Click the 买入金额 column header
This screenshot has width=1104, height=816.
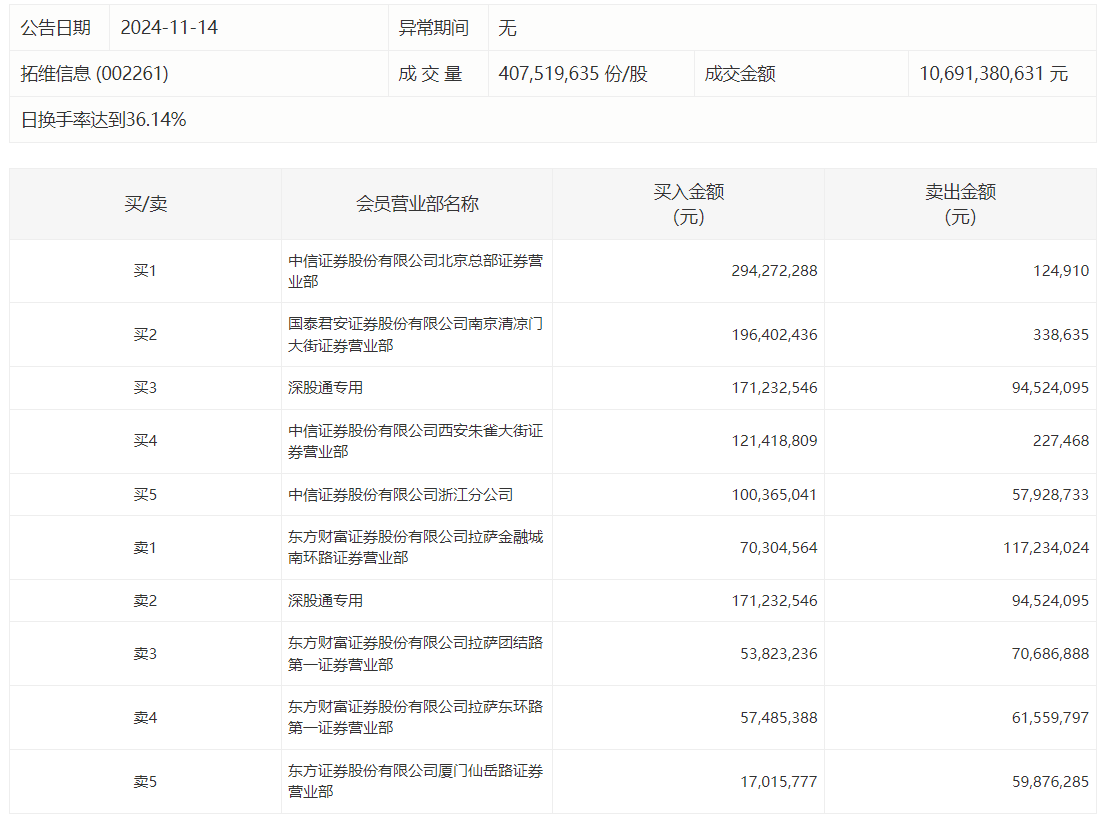click(x=688, y=203)
